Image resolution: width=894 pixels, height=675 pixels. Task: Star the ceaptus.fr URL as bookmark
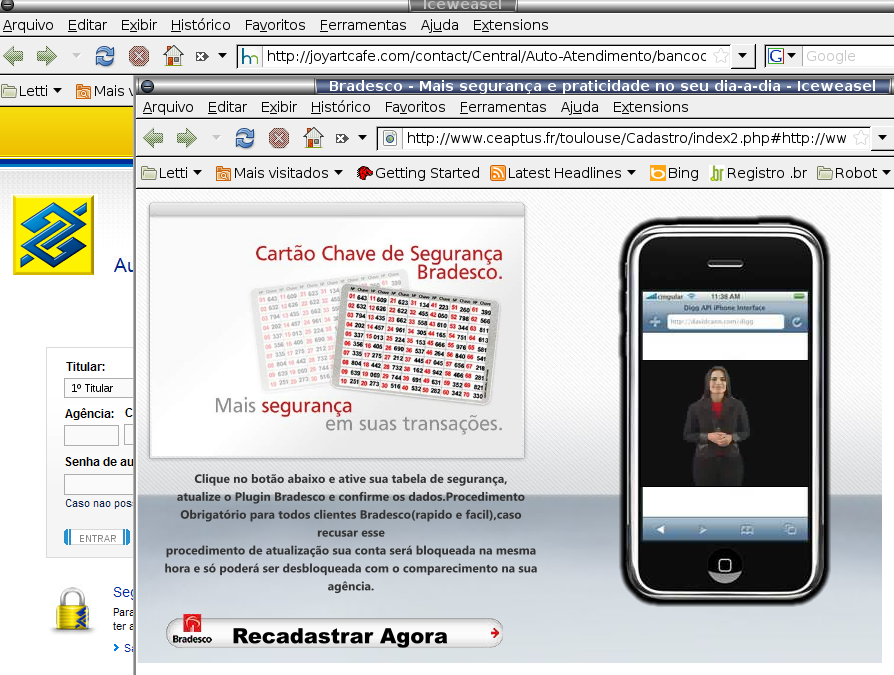861,138
